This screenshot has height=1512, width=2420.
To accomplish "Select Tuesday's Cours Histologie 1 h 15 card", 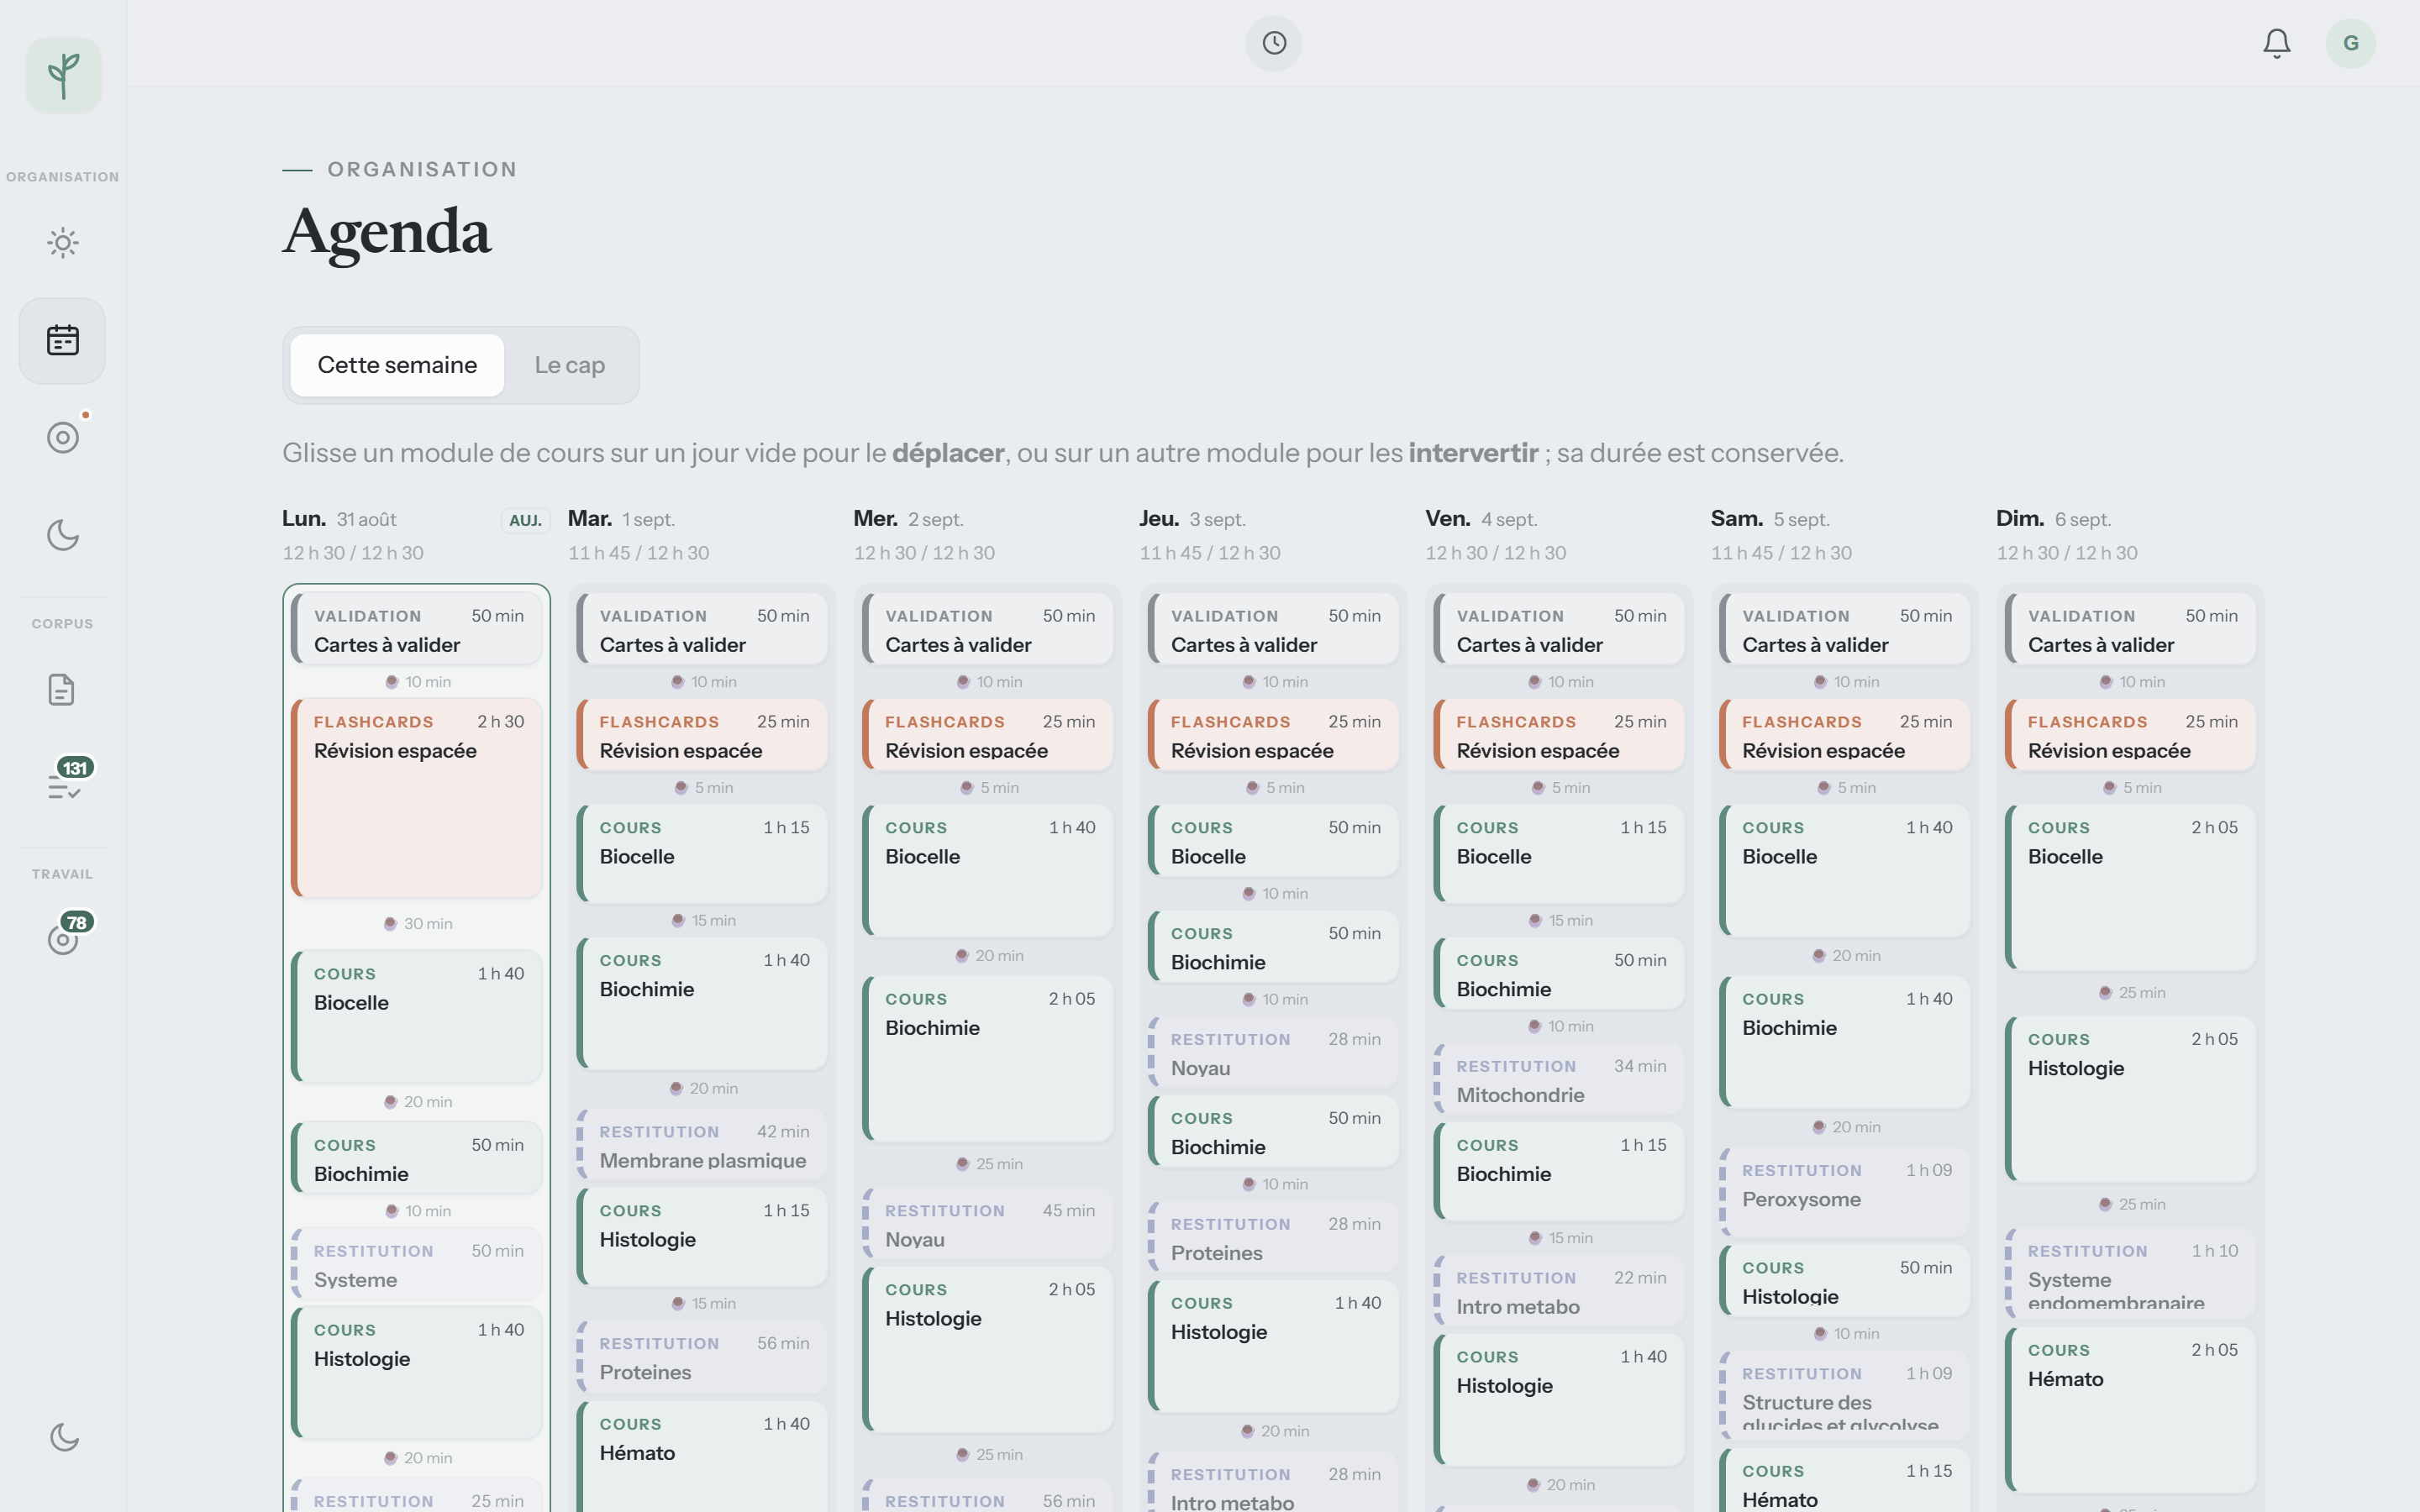I will [702, 1236].
